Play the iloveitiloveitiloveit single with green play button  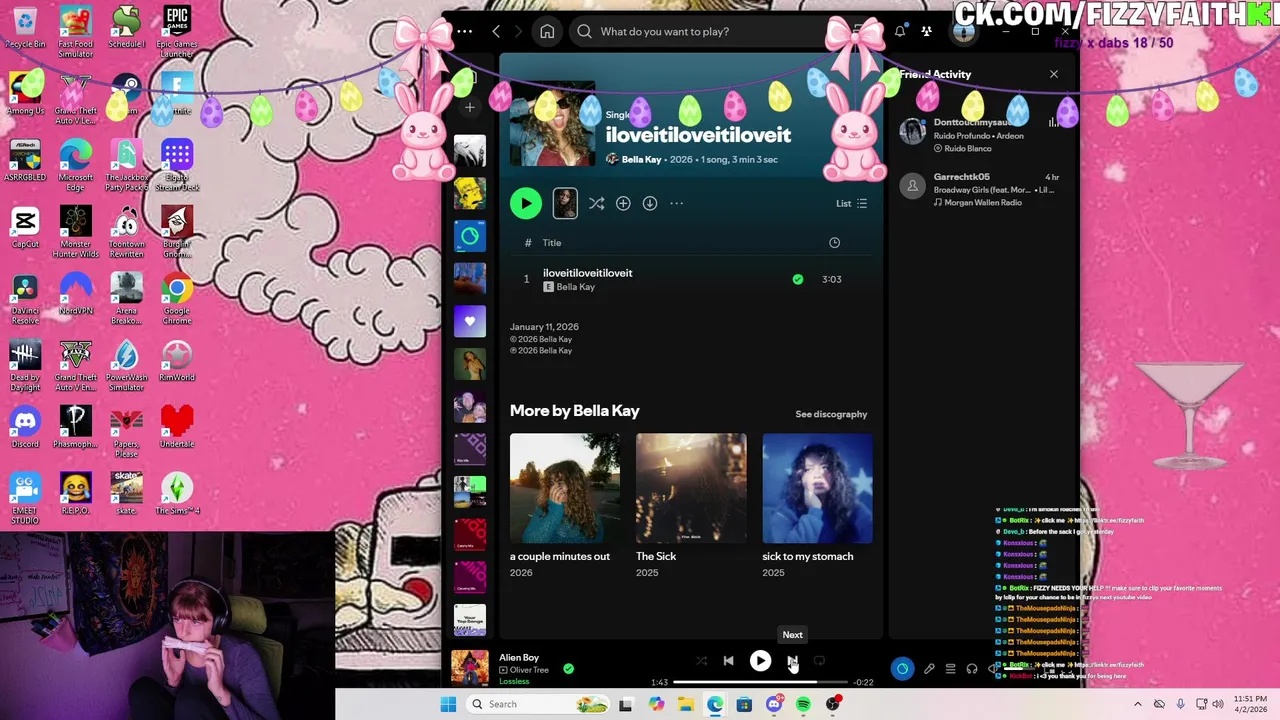pos(526,203)
